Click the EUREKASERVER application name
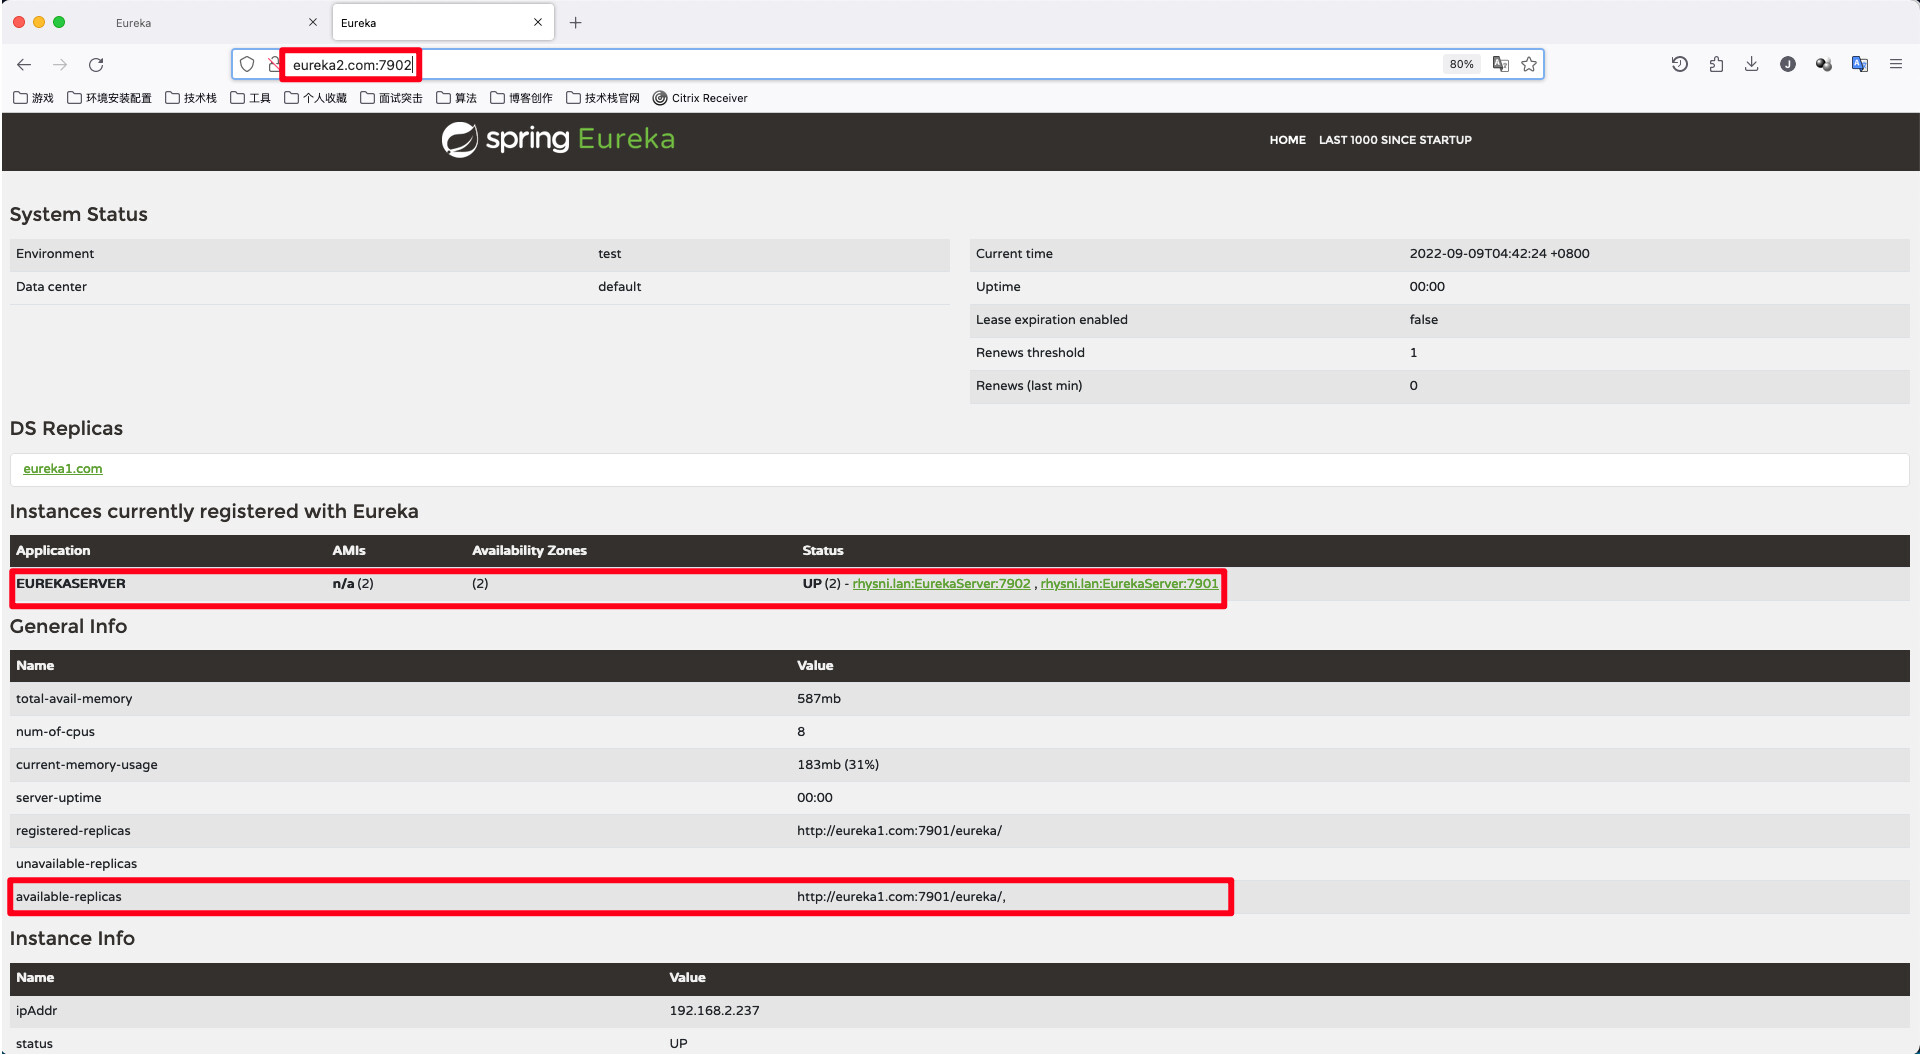Screen dimensions: 1920x1055 71,584
